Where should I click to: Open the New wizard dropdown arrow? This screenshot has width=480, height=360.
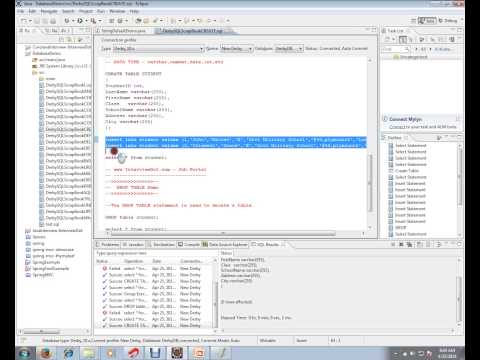30,21
